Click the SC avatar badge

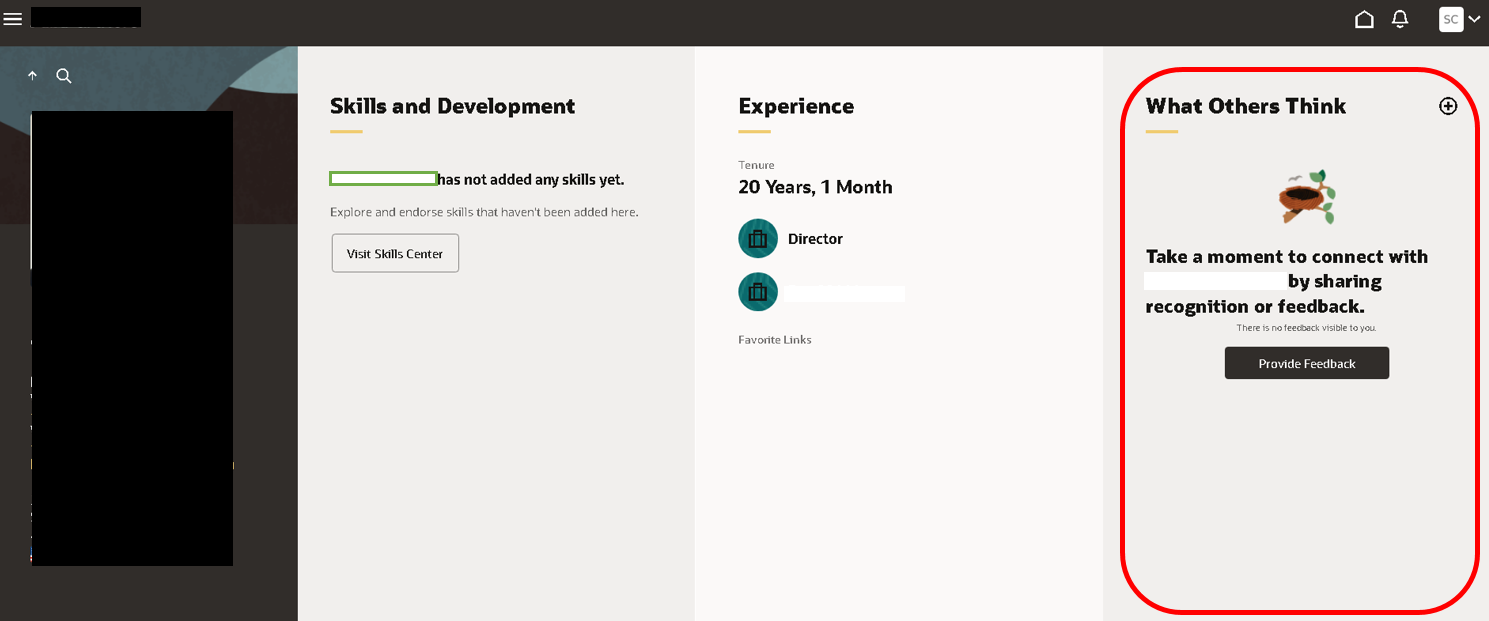coord(1450,18)
